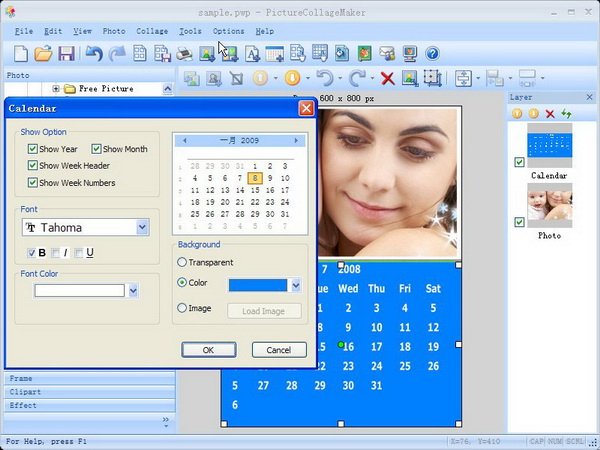This screenshot has width=600, height=450.
Task: Click the red X delete icon in edit toolbar
Action: pos(387,78)
